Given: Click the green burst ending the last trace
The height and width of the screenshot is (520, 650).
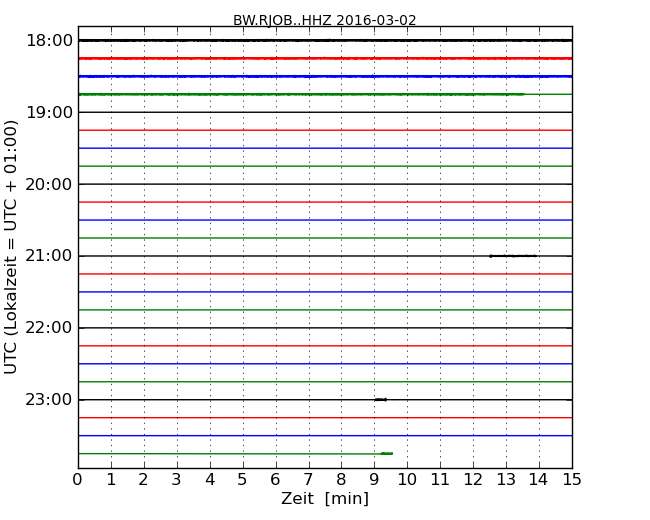Looking at the screenshot, I should click(387, 453).
